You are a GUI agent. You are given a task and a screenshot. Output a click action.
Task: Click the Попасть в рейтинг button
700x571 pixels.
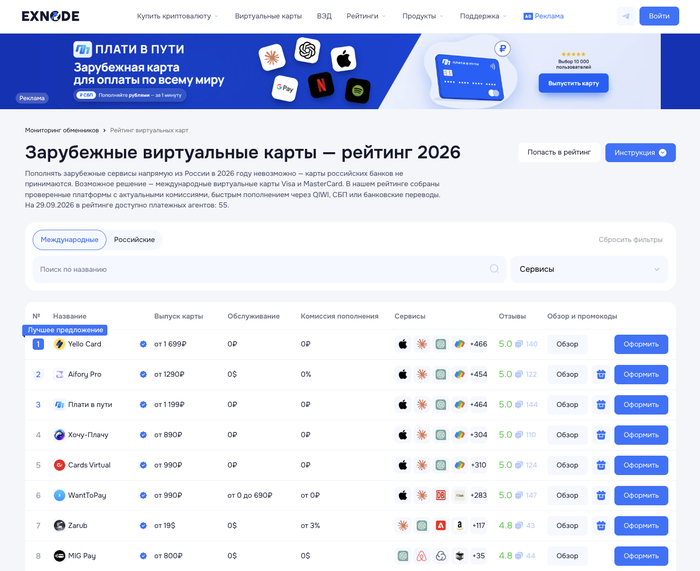tap(559, 153)
